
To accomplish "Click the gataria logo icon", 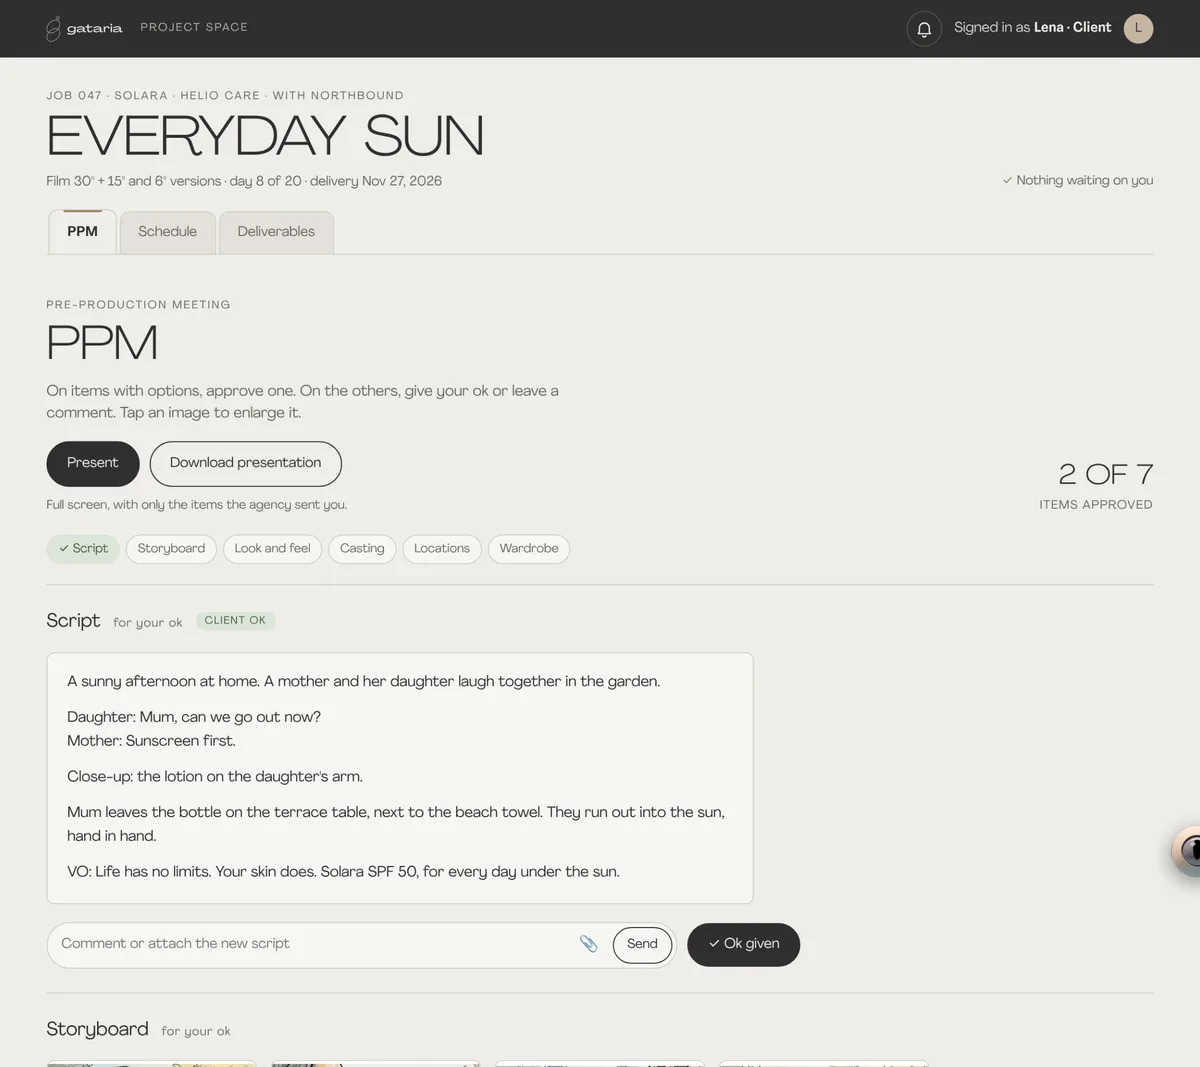I will [x=53, y=29].
